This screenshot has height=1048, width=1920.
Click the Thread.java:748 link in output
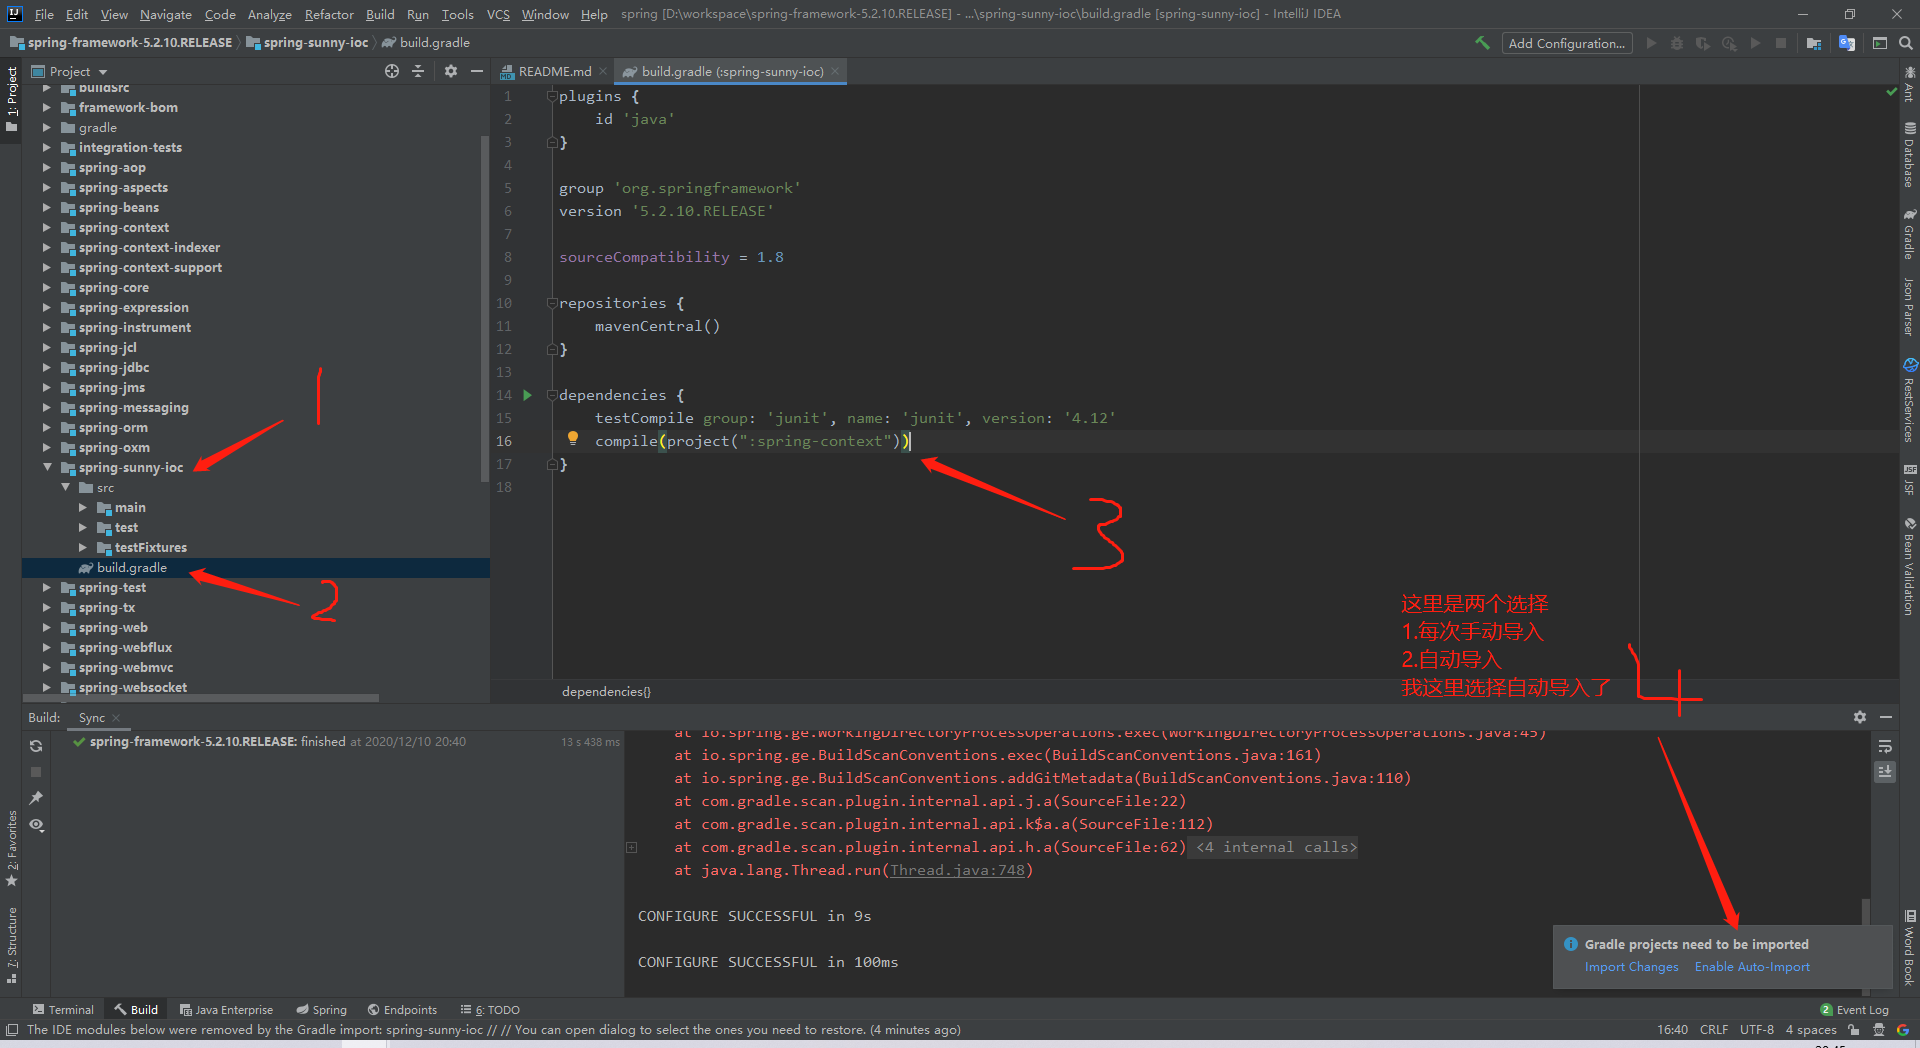(x=957, y=870)
